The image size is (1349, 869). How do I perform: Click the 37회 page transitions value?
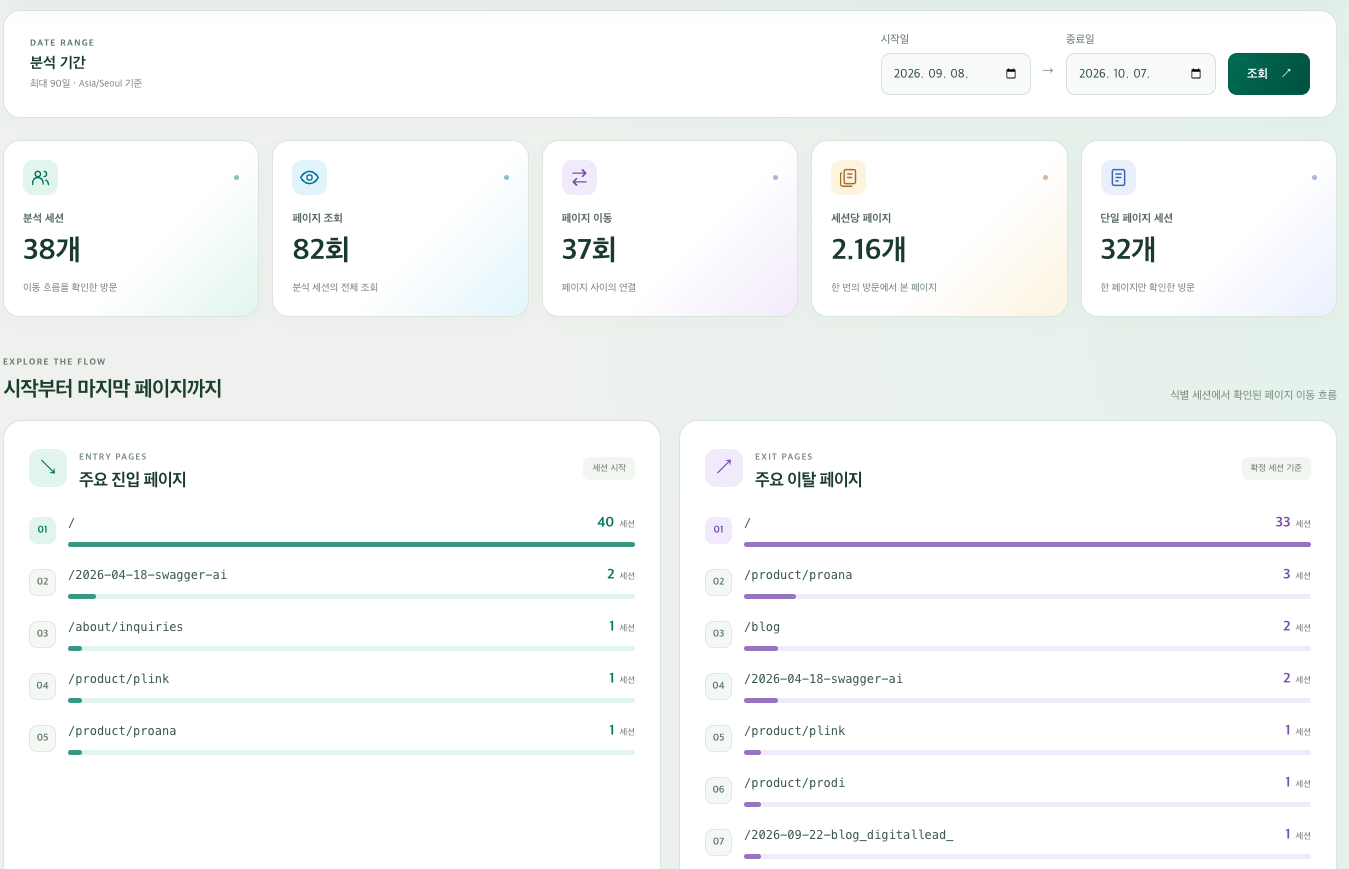point(589,249)
